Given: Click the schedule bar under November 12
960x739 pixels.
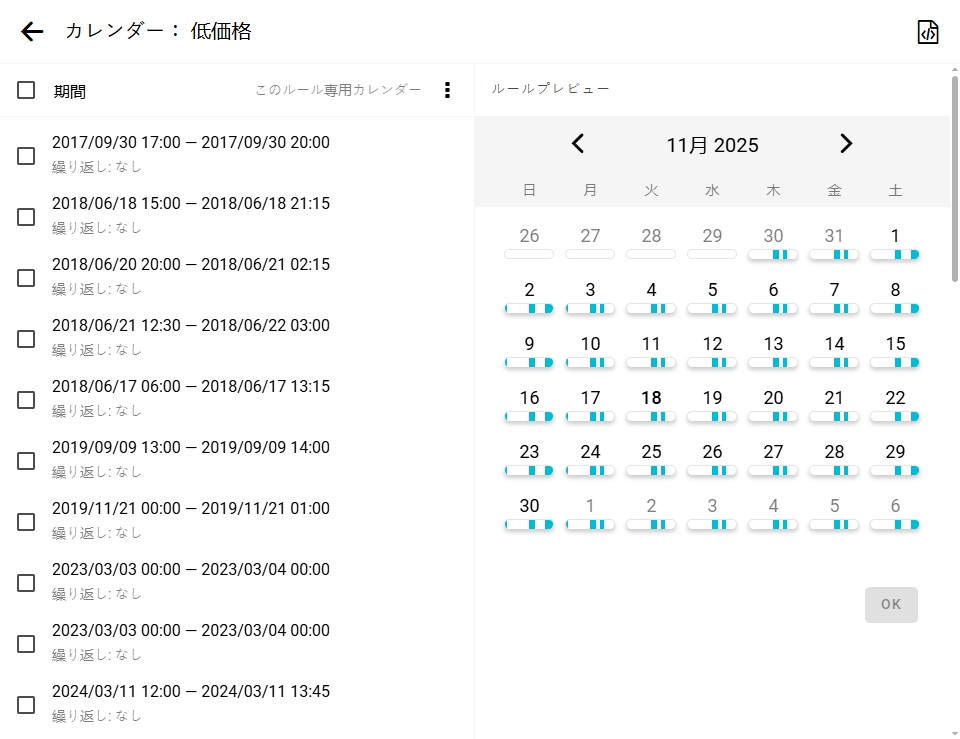Looking at the screenshot, I should click(712, 363).
